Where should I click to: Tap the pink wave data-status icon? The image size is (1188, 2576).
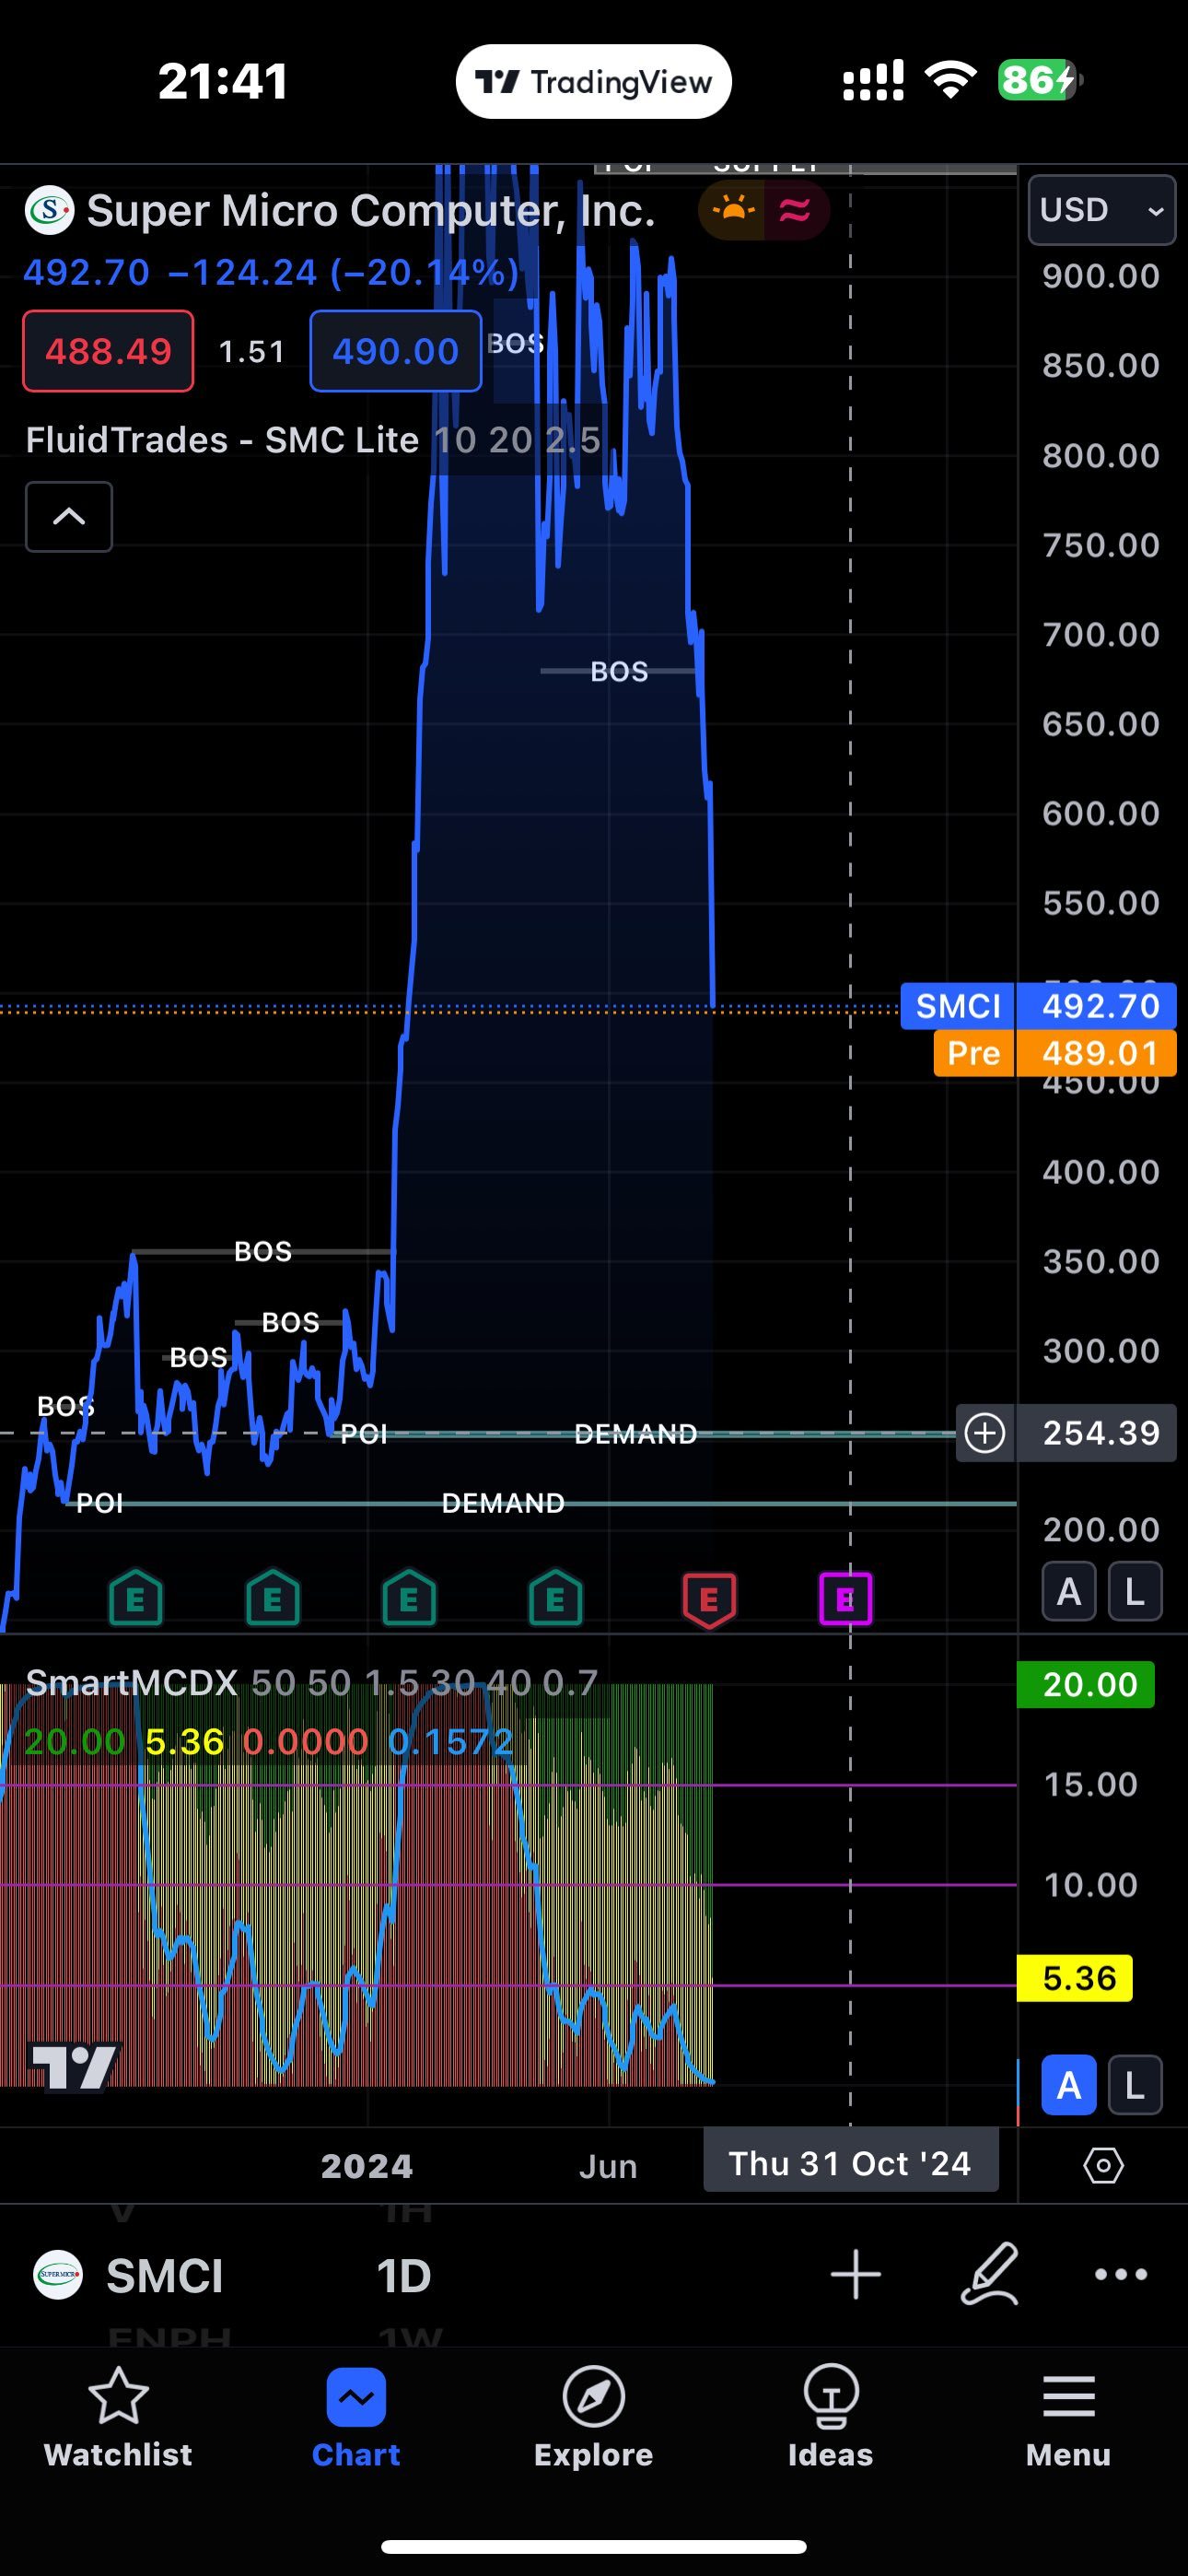coord(795,211)
